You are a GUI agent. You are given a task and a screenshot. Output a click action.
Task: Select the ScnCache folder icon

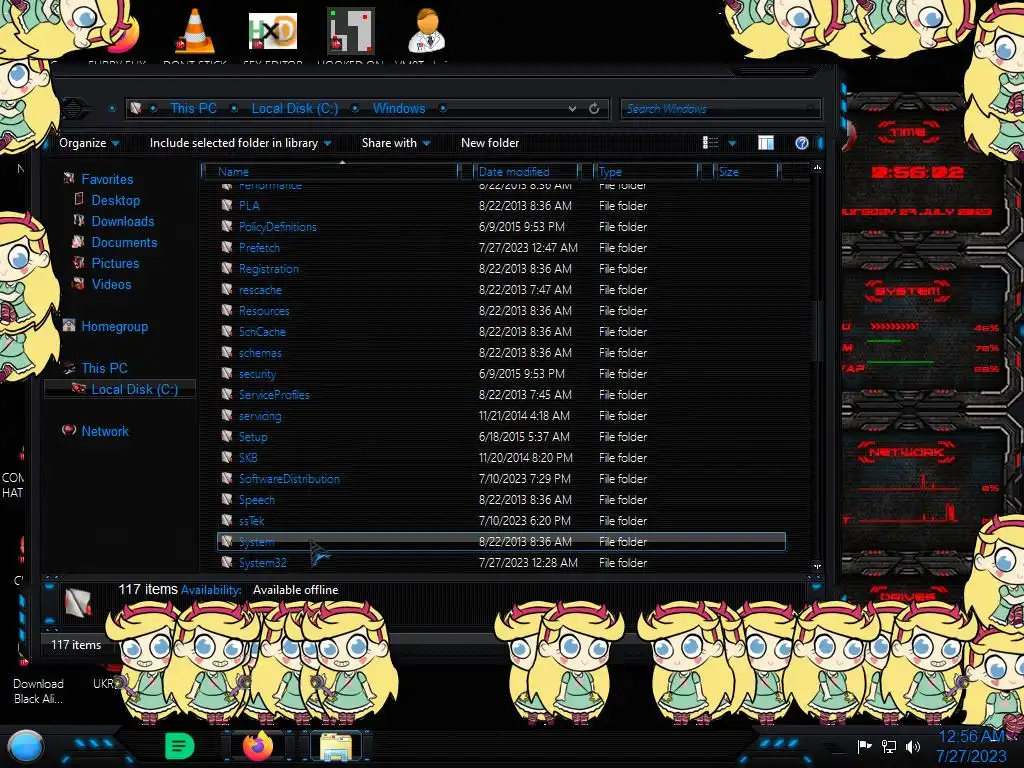pyautogui.click(x=227, y=332)
